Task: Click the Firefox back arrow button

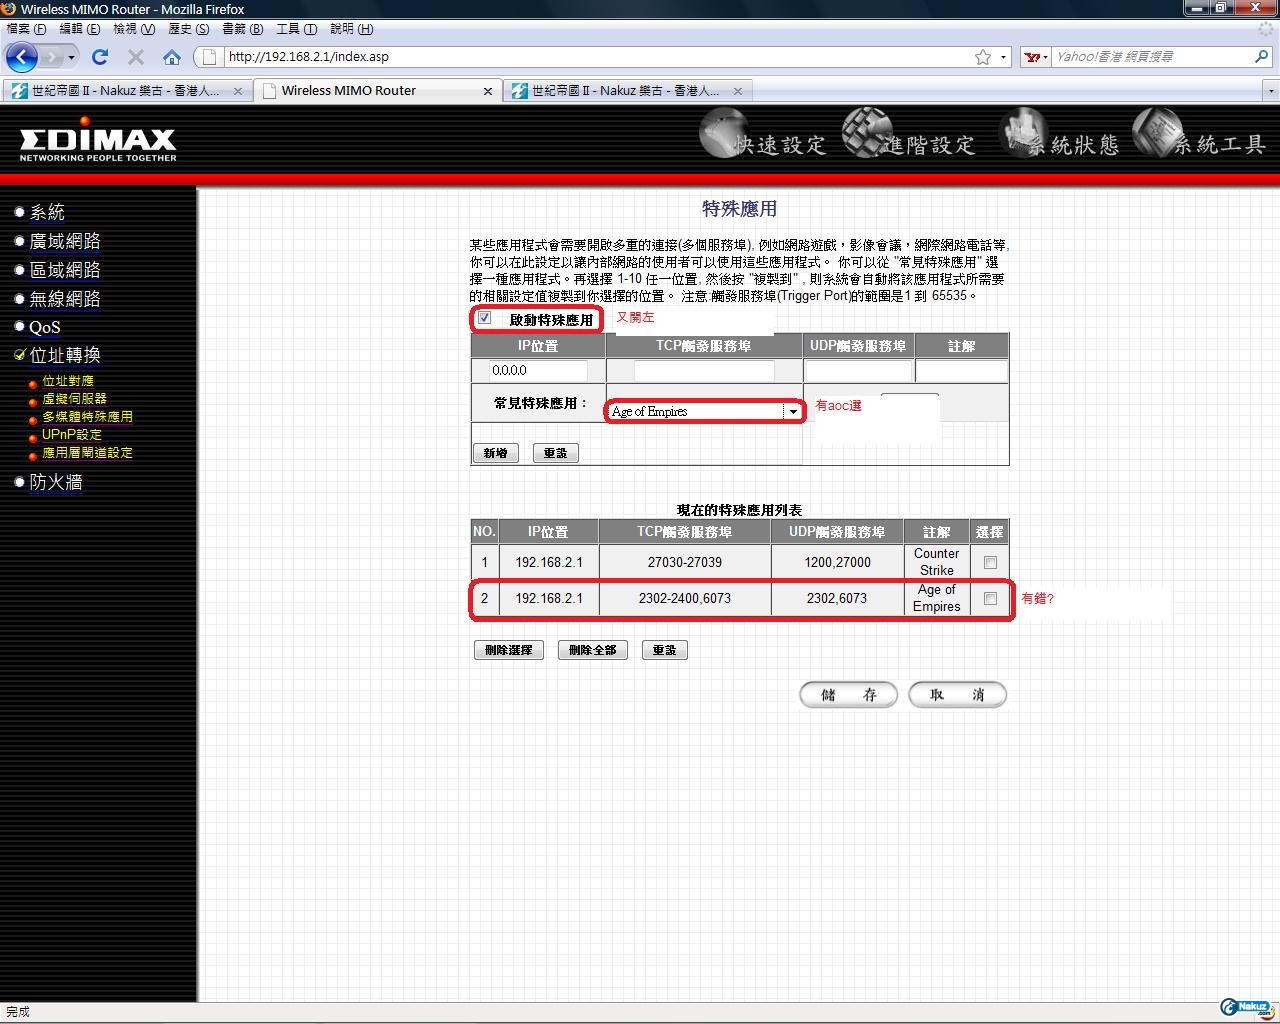Action: (21, 57)
